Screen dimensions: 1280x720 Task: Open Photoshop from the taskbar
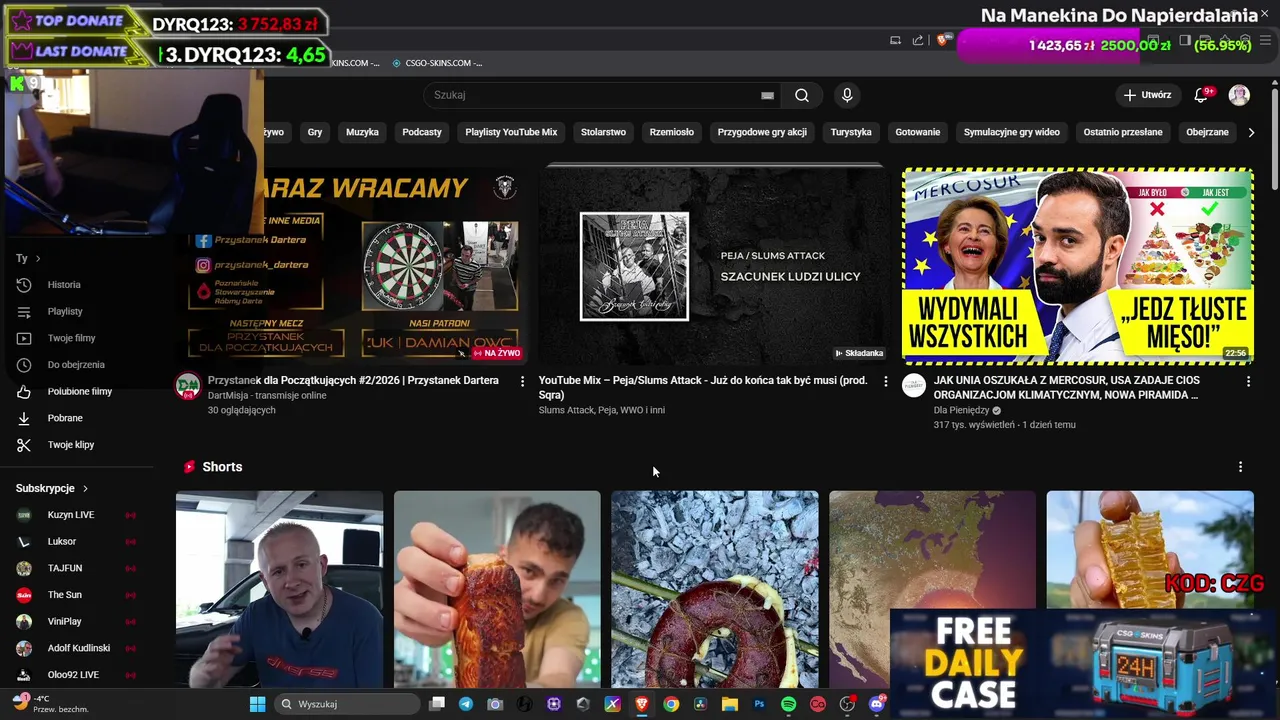click(759, 704)
